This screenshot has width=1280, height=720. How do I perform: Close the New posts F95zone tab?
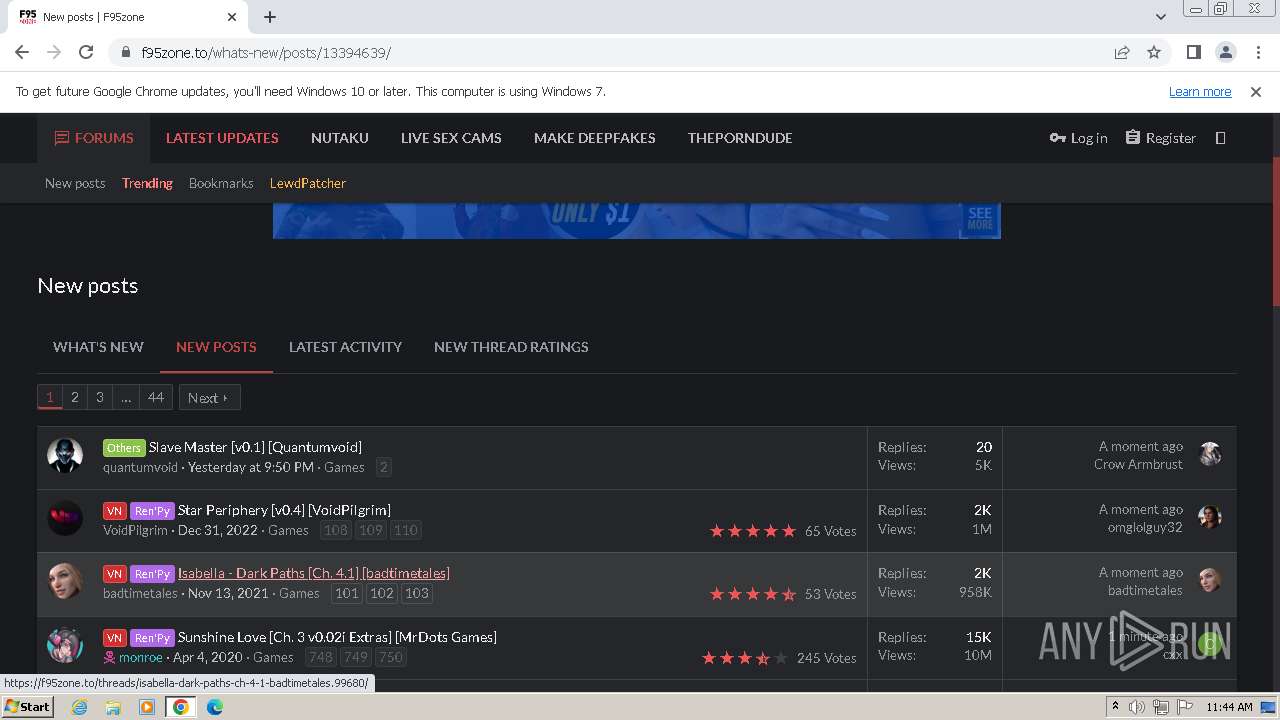232,17
